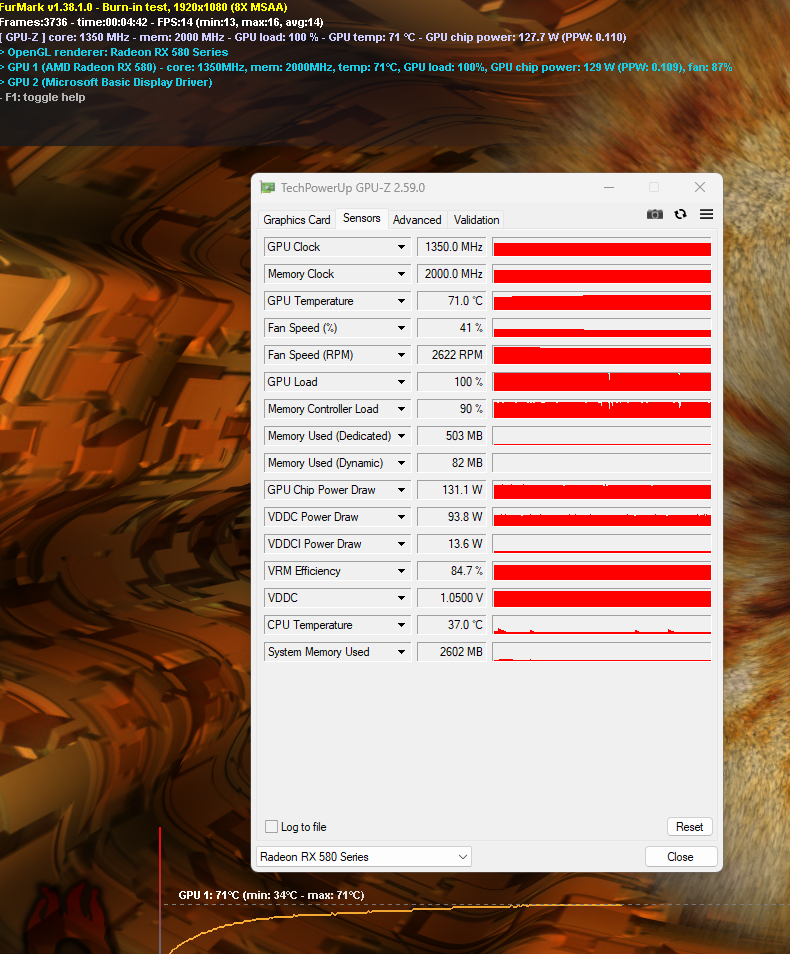
Task: Click the GPU-Z refresh icon
Action: coord(680,214)
